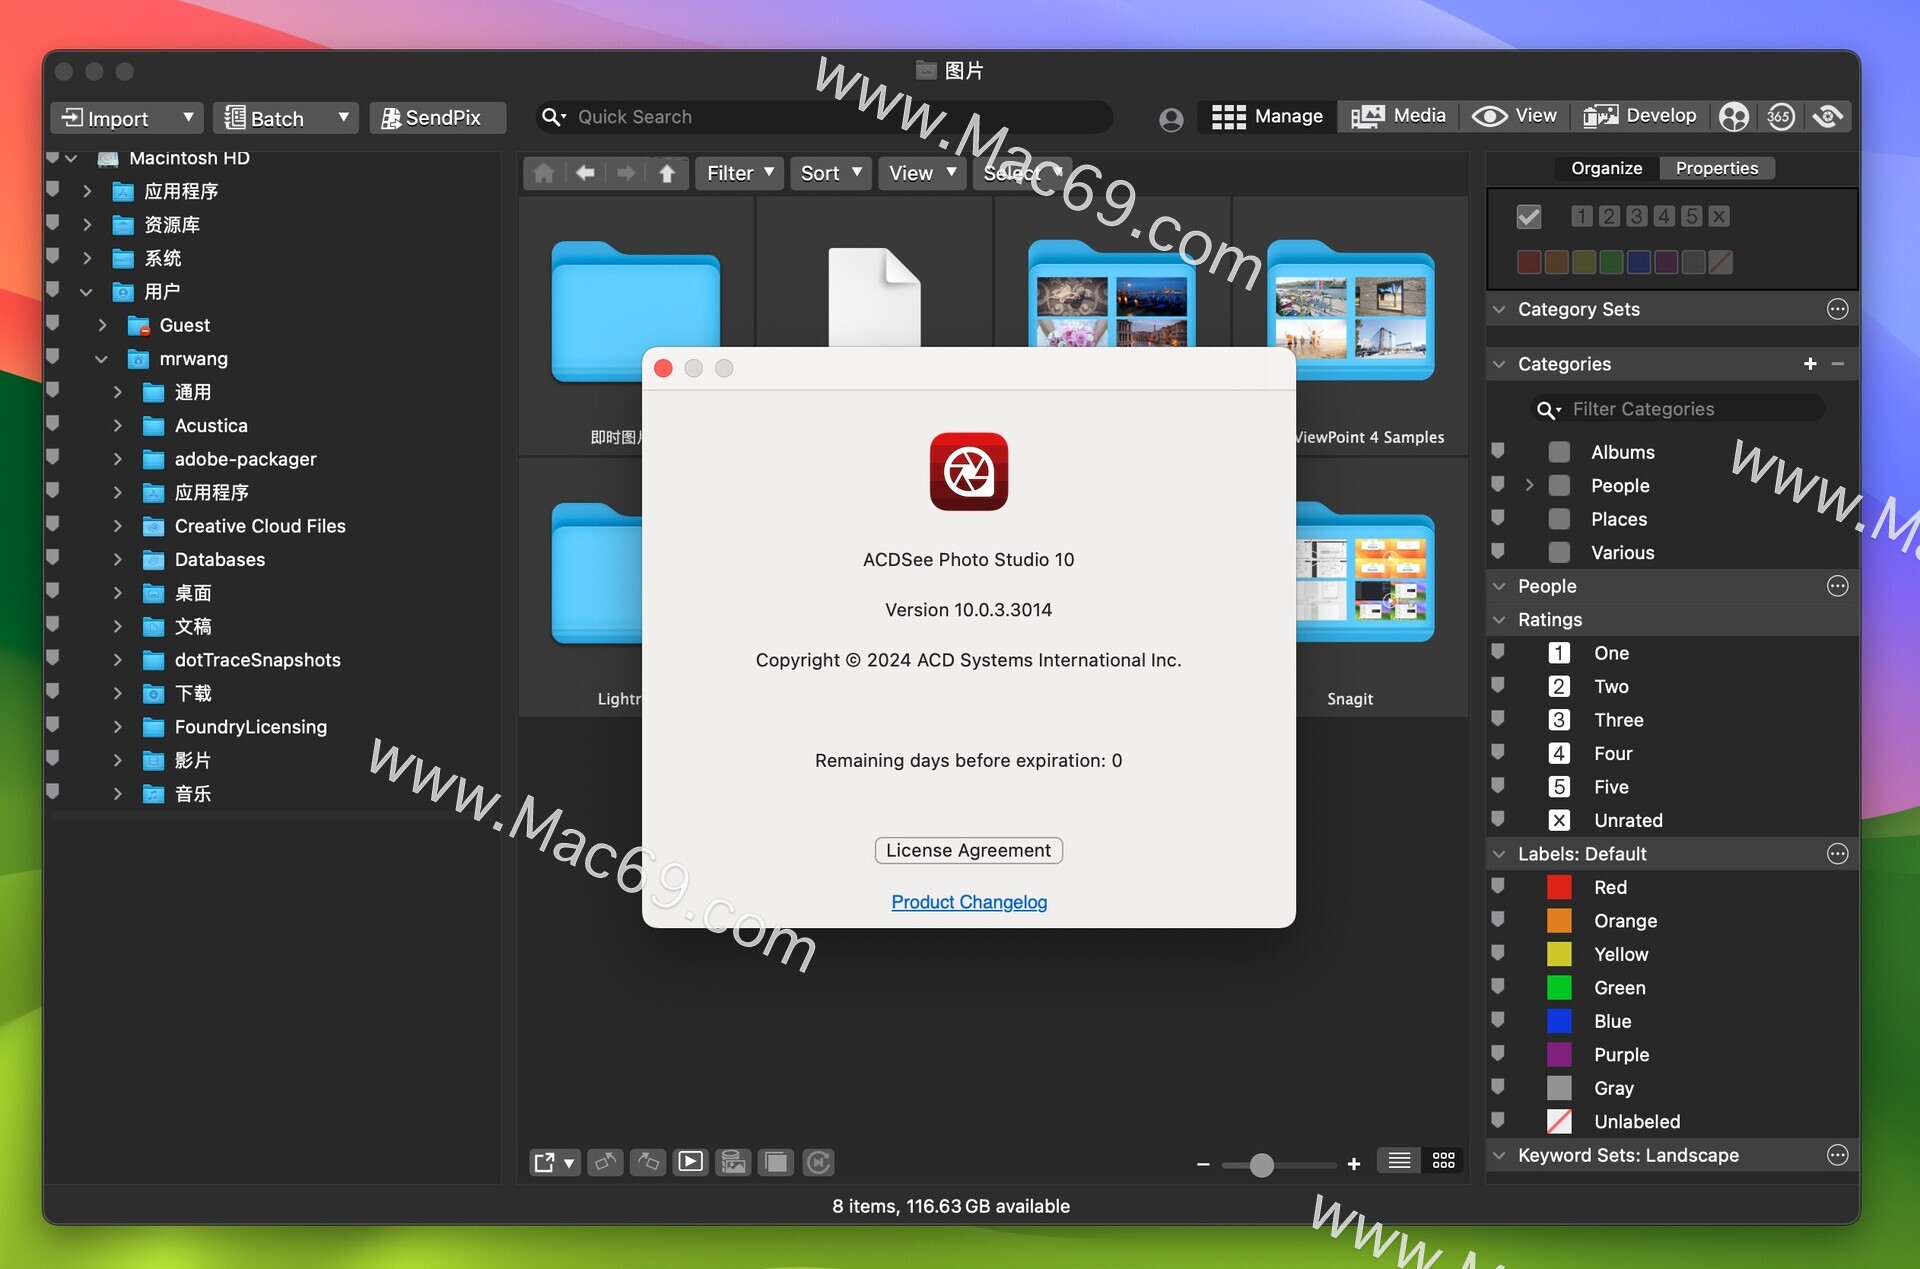Click the stacked squares icon in bottom toolbar
Screen dimensions: 1920x1269
pos(776,1162)
